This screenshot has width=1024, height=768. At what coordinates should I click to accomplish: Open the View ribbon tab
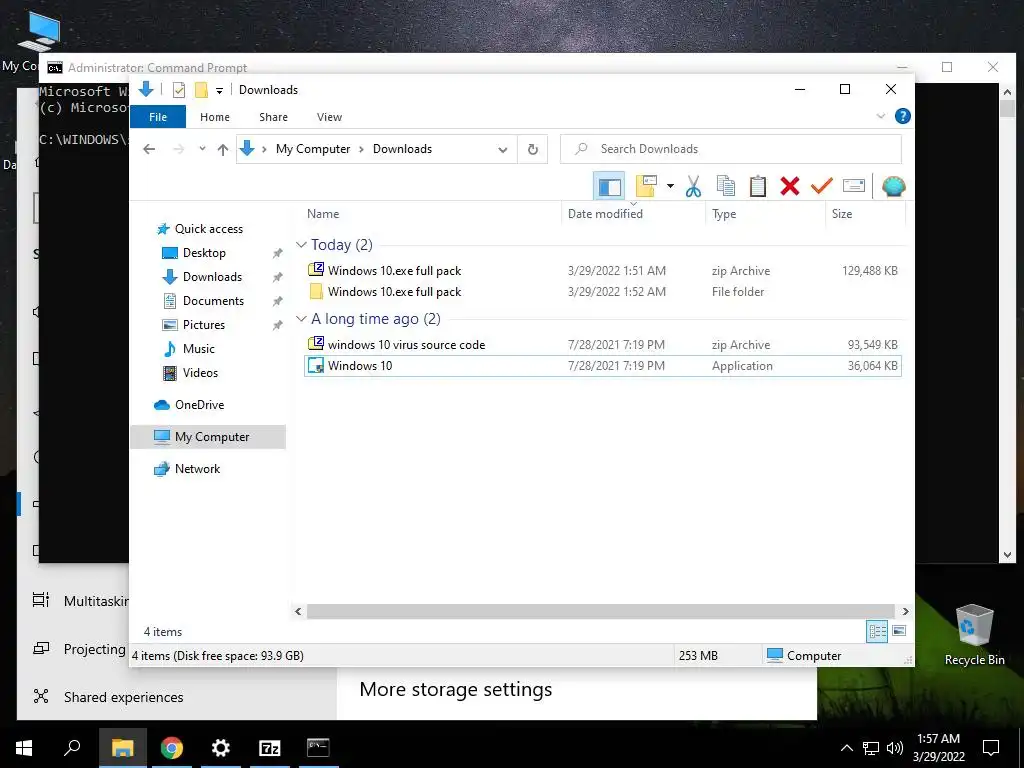[329, 117]
